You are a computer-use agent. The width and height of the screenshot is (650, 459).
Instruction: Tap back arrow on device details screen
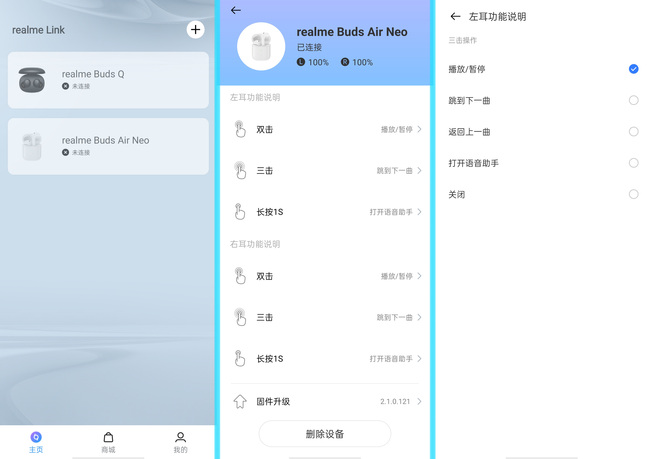click(236, 10)
